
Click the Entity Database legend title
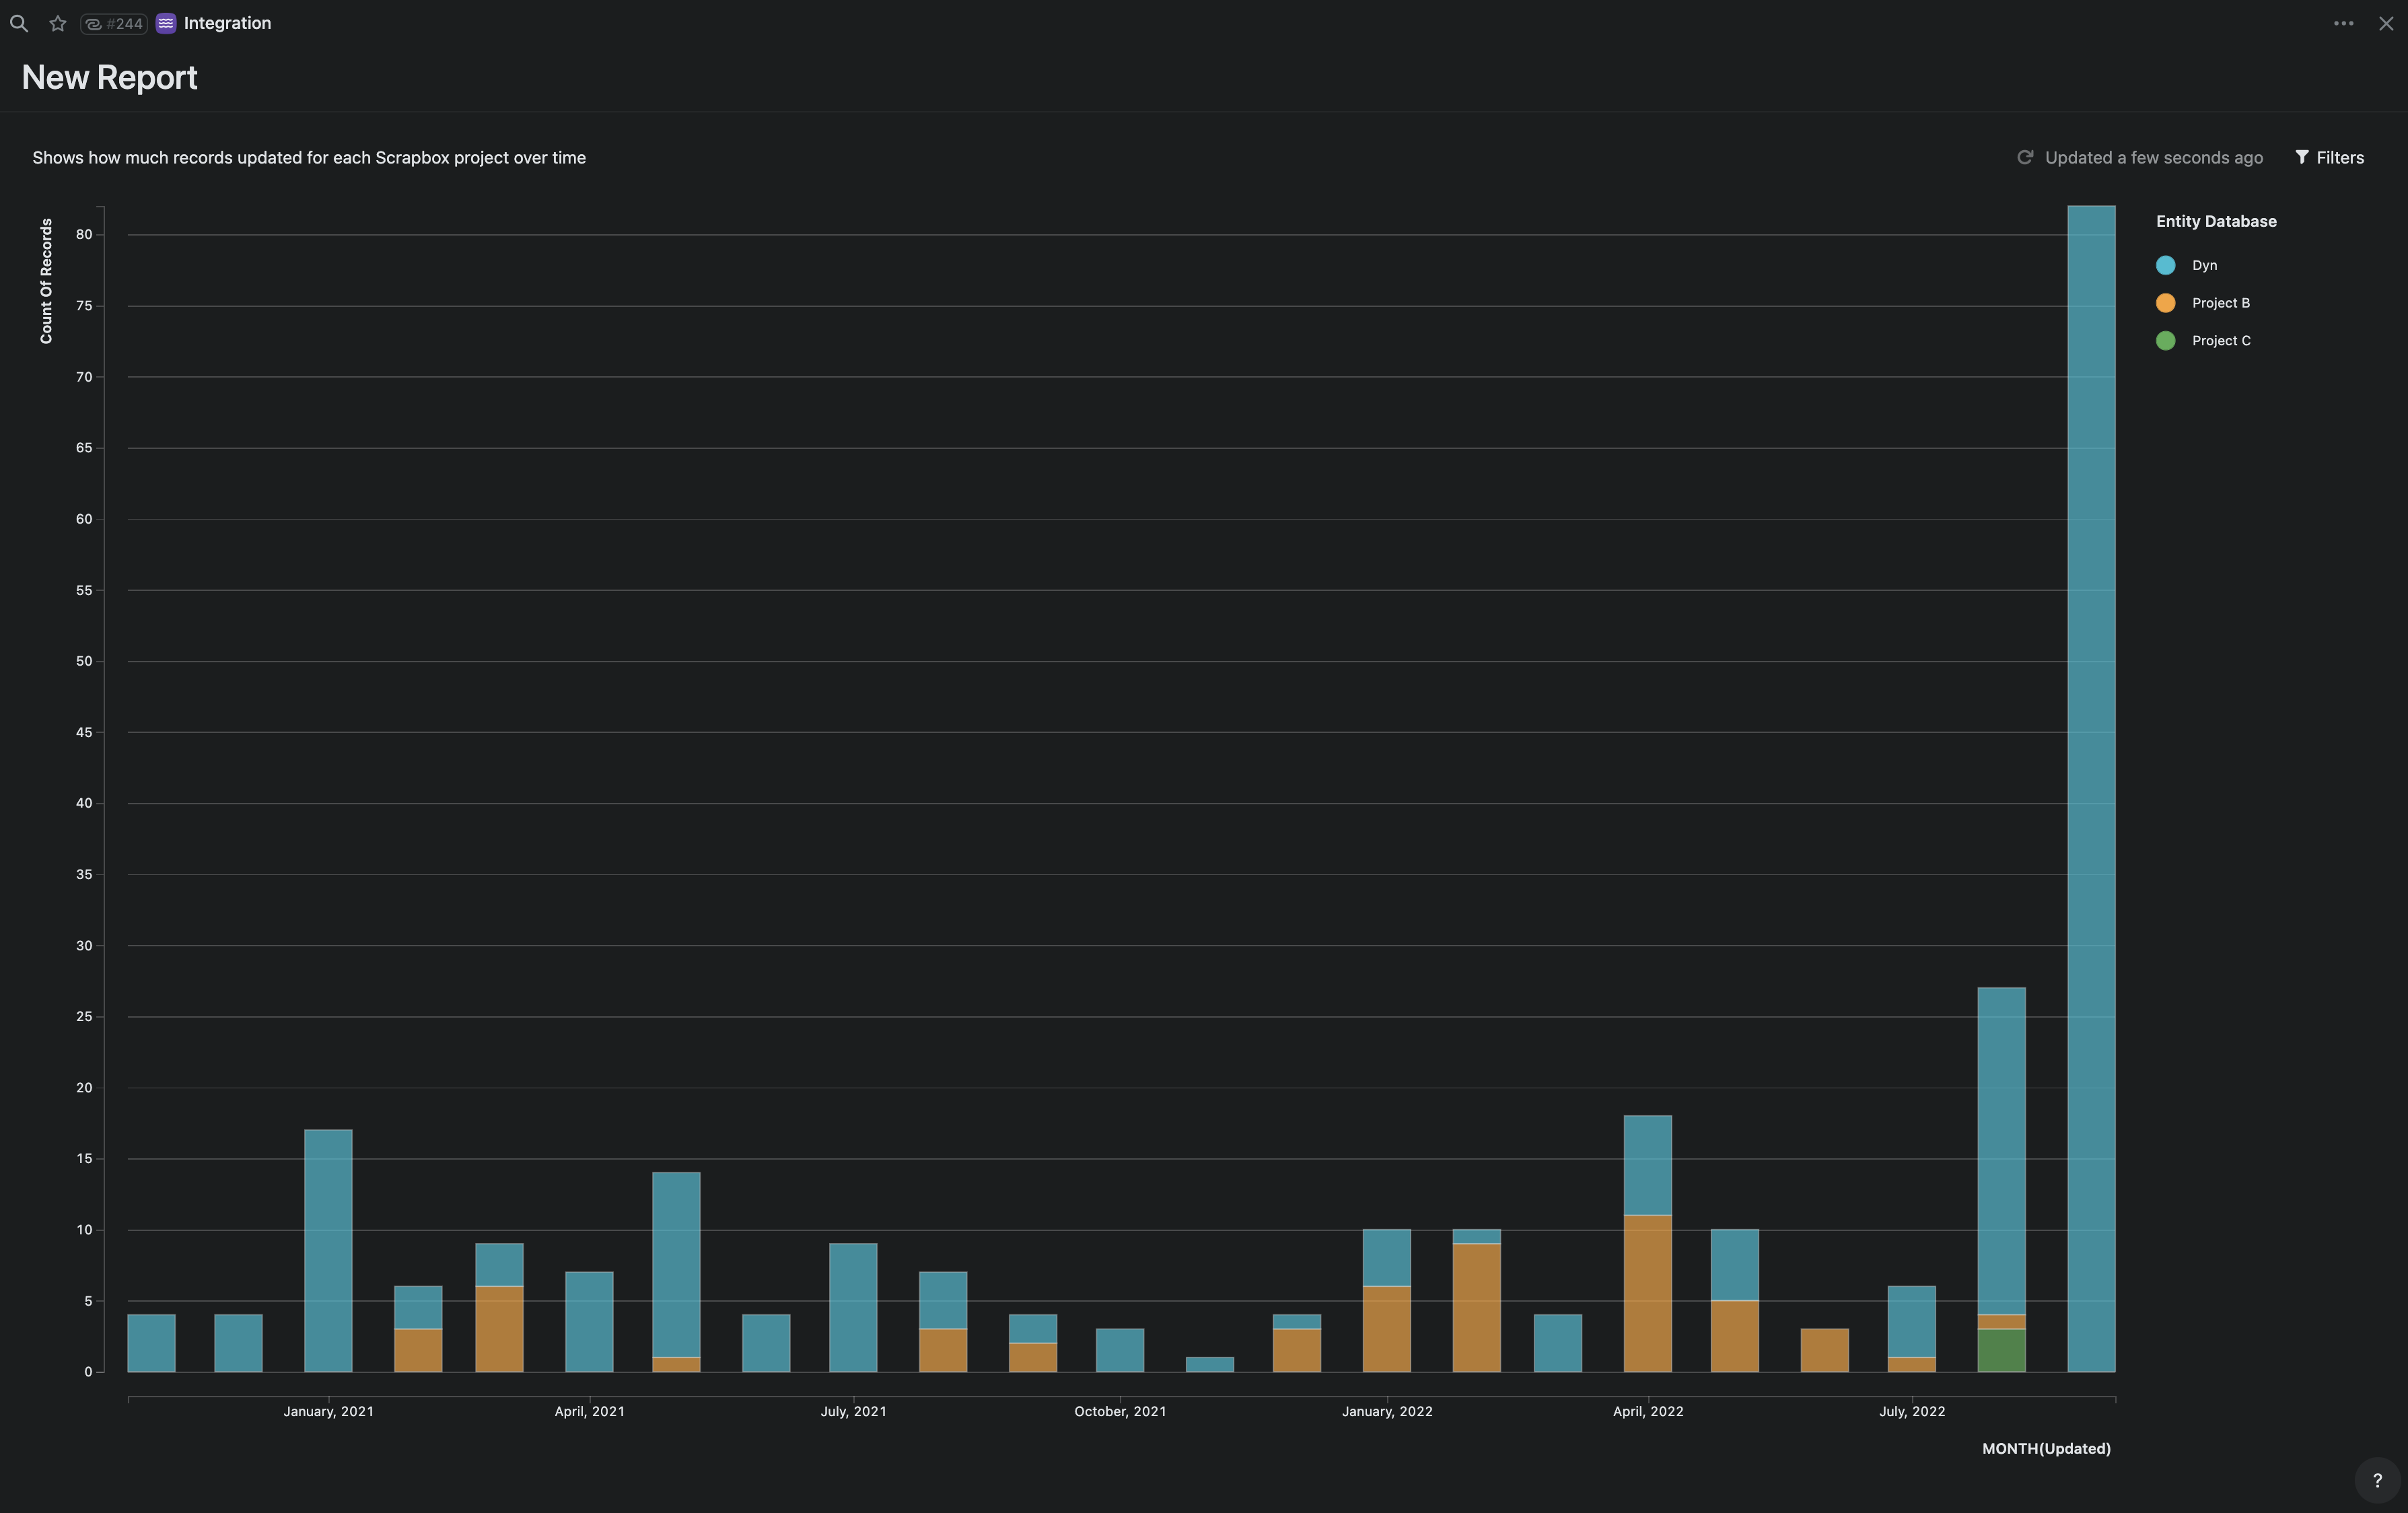click(2216, 221)
